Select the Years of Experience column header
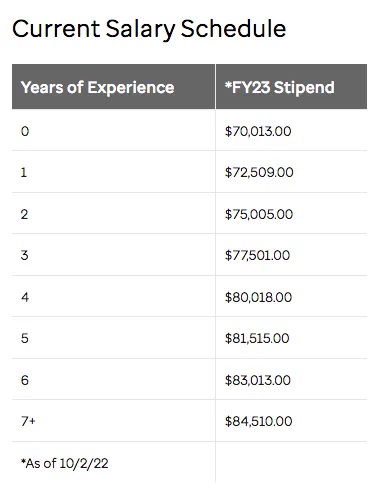This screenshot has height=492, width=380. click(114, 87)
